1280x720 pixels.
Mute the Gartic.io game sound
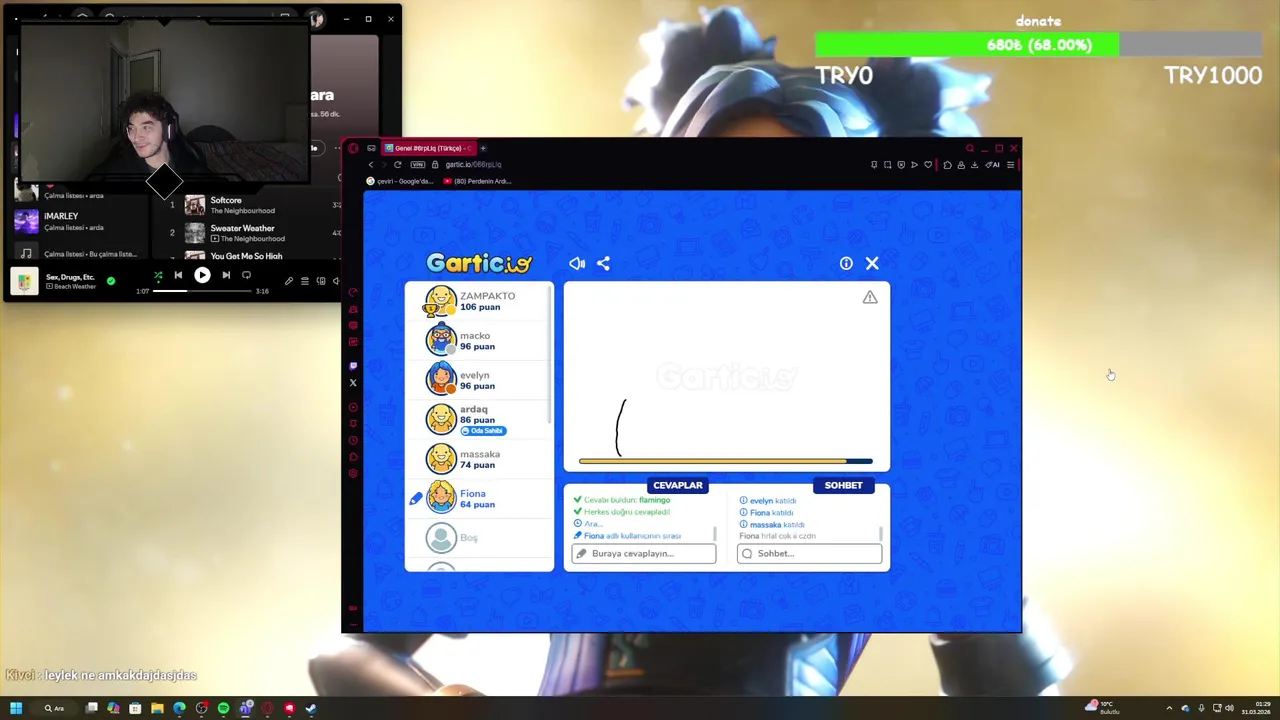tap(577, 263)
